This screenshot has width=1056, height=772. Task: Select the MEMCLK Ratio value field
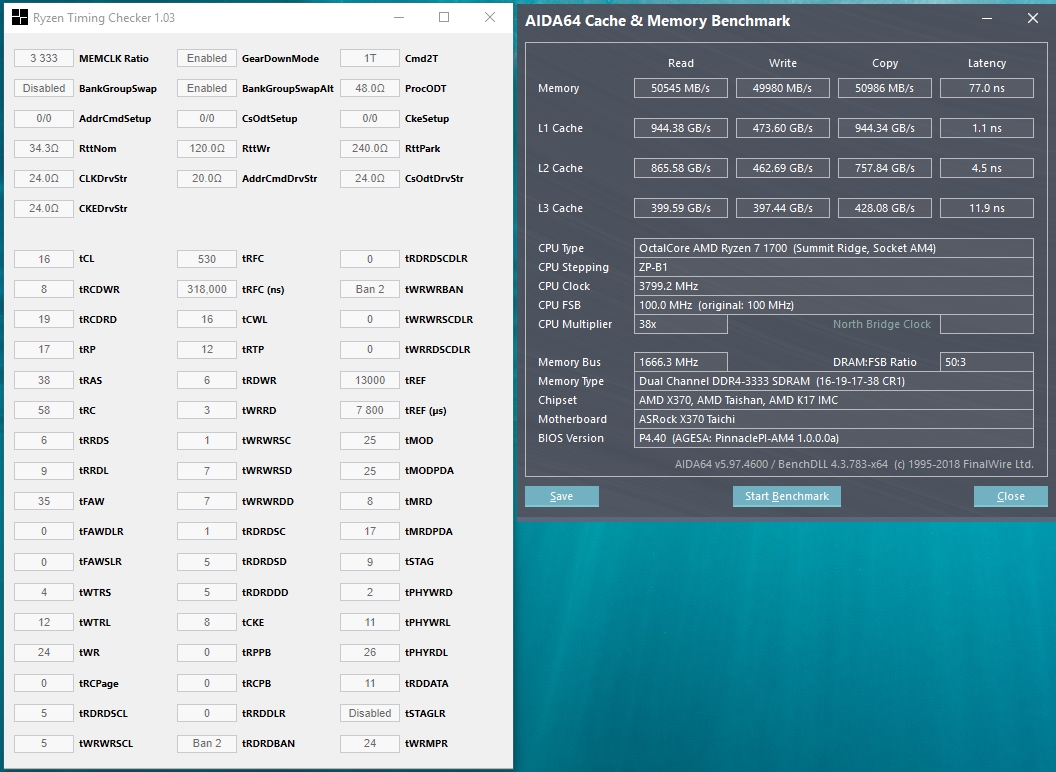[x=44, y=59]
